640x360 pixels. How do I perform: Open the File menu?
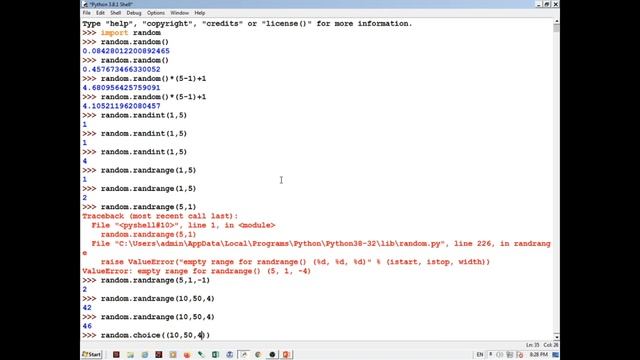87,13
